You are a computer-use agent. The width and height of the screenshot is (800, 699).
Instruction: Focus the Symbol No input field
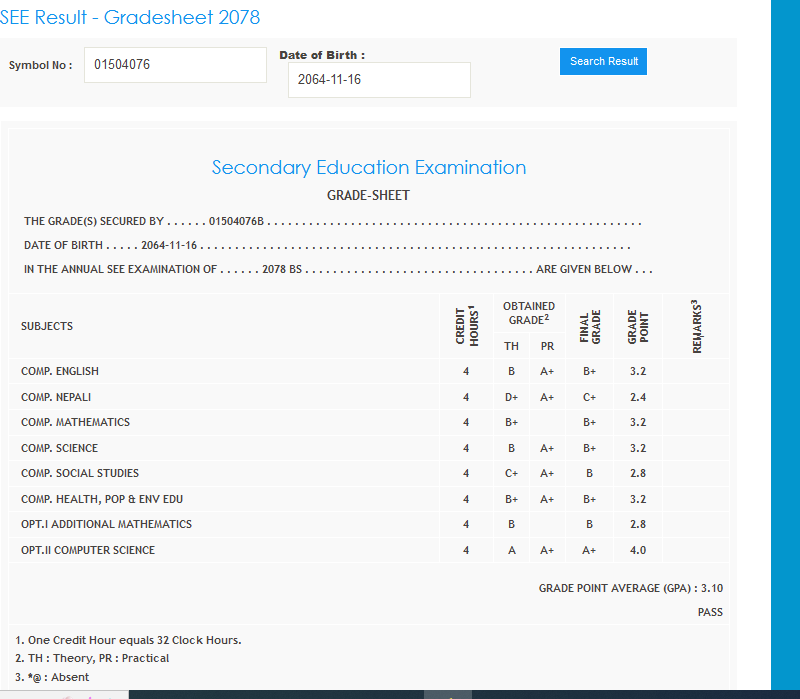point(175,65)
